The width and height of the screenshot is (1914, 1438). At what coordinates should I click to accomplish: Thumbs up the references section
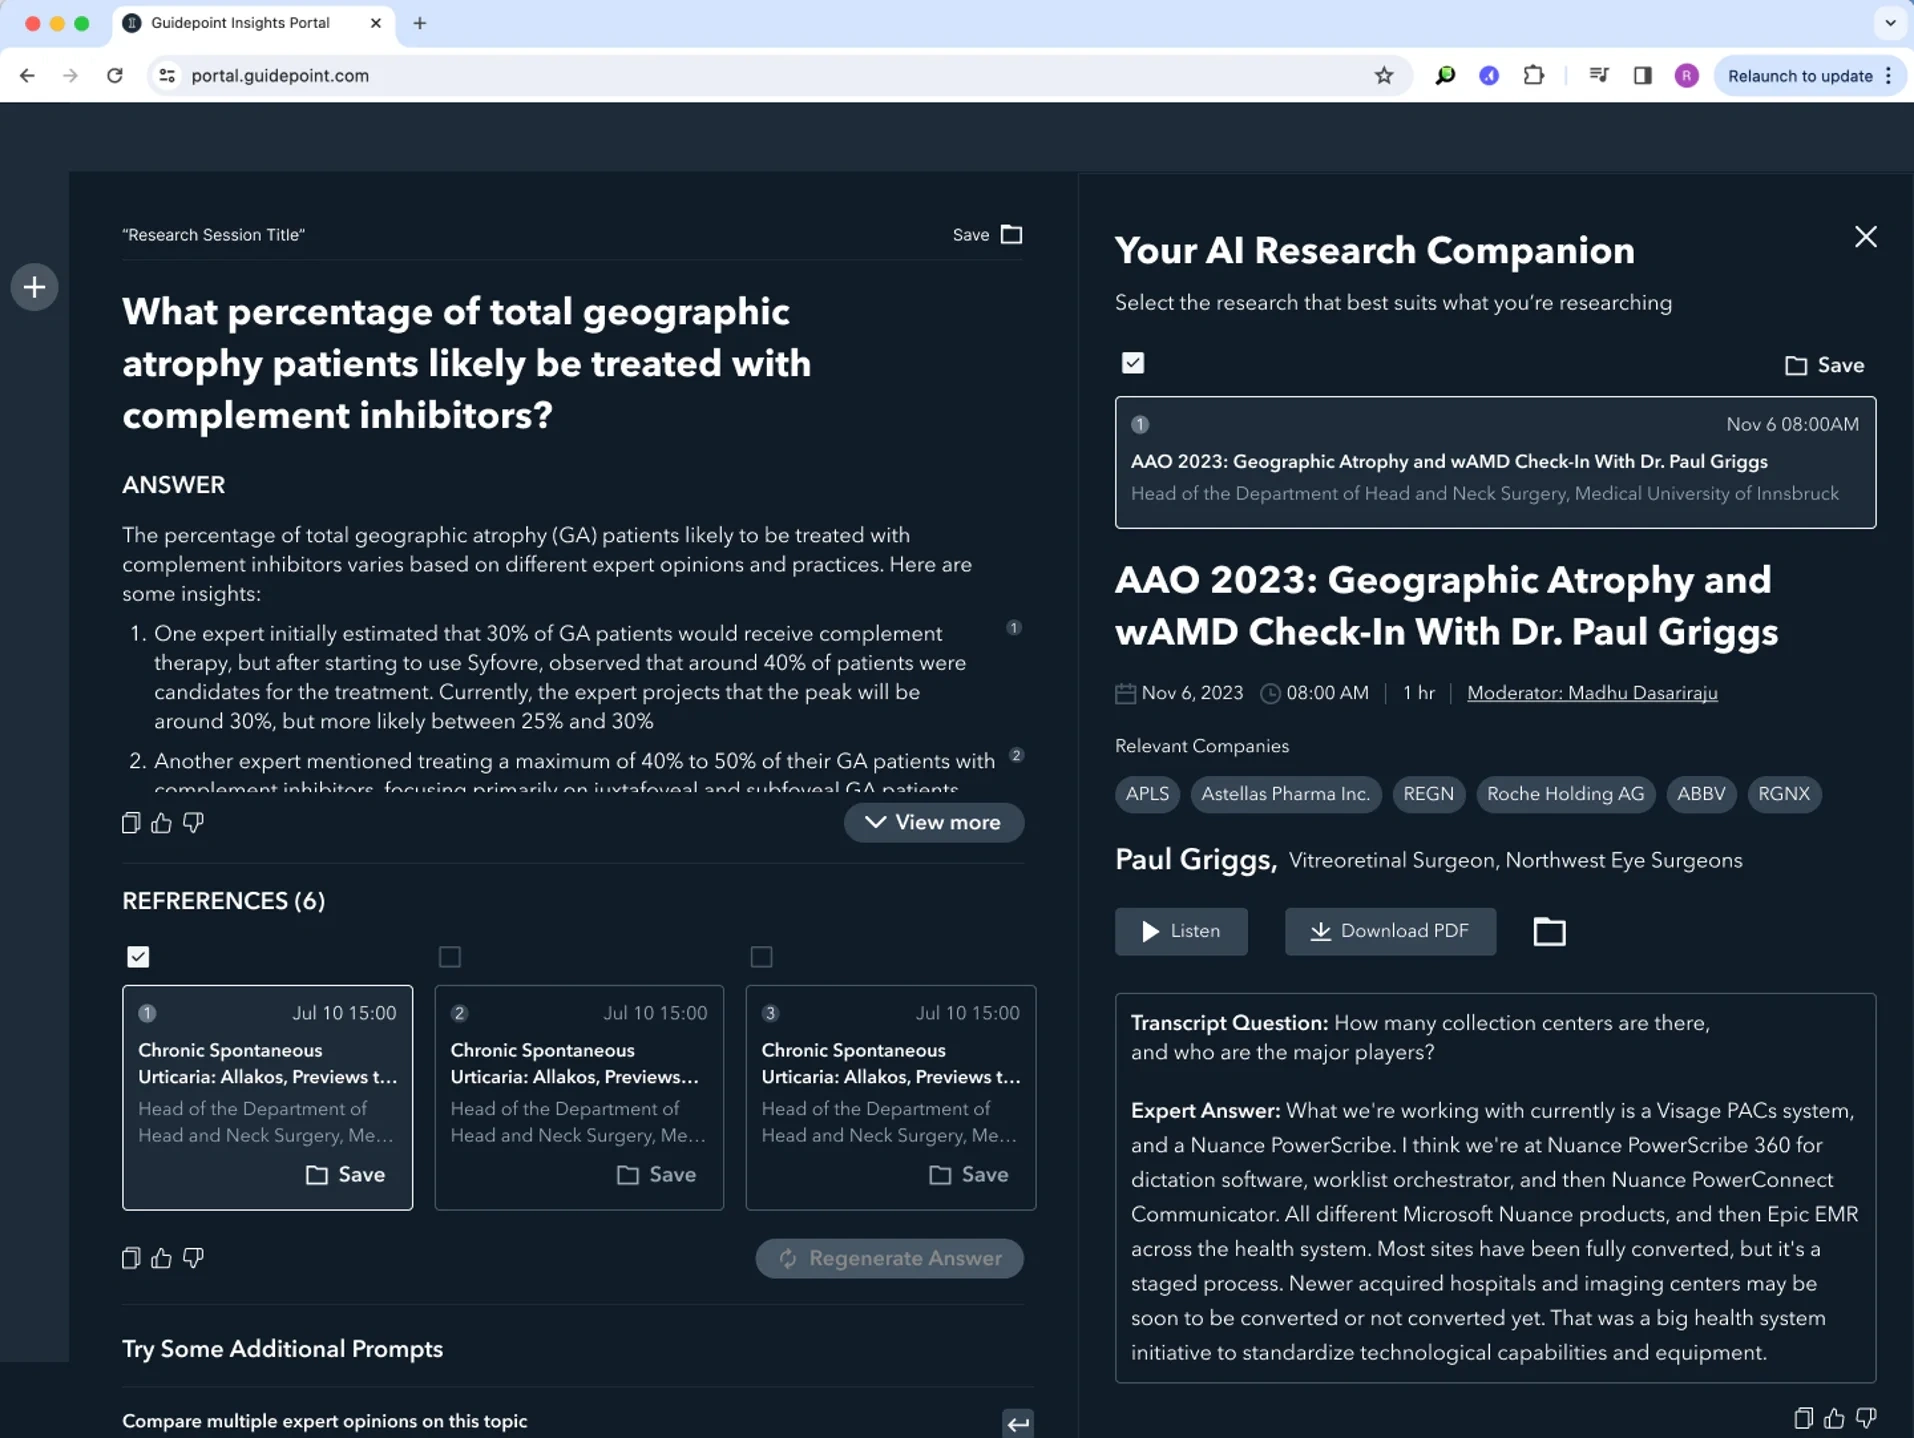tap(161, 1258)
